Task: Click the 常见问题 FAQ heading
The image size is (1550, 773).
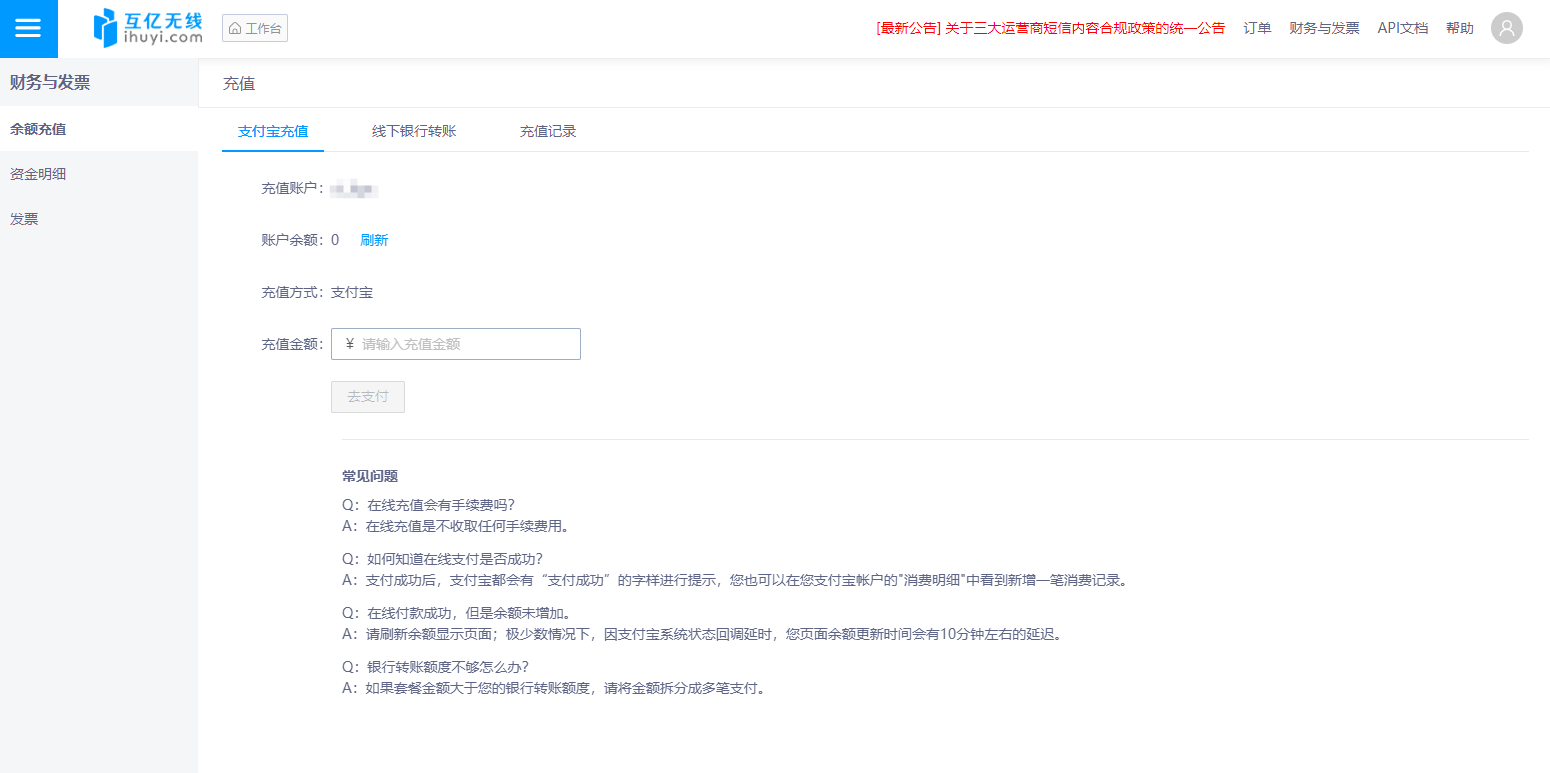Action: [370, 476]
